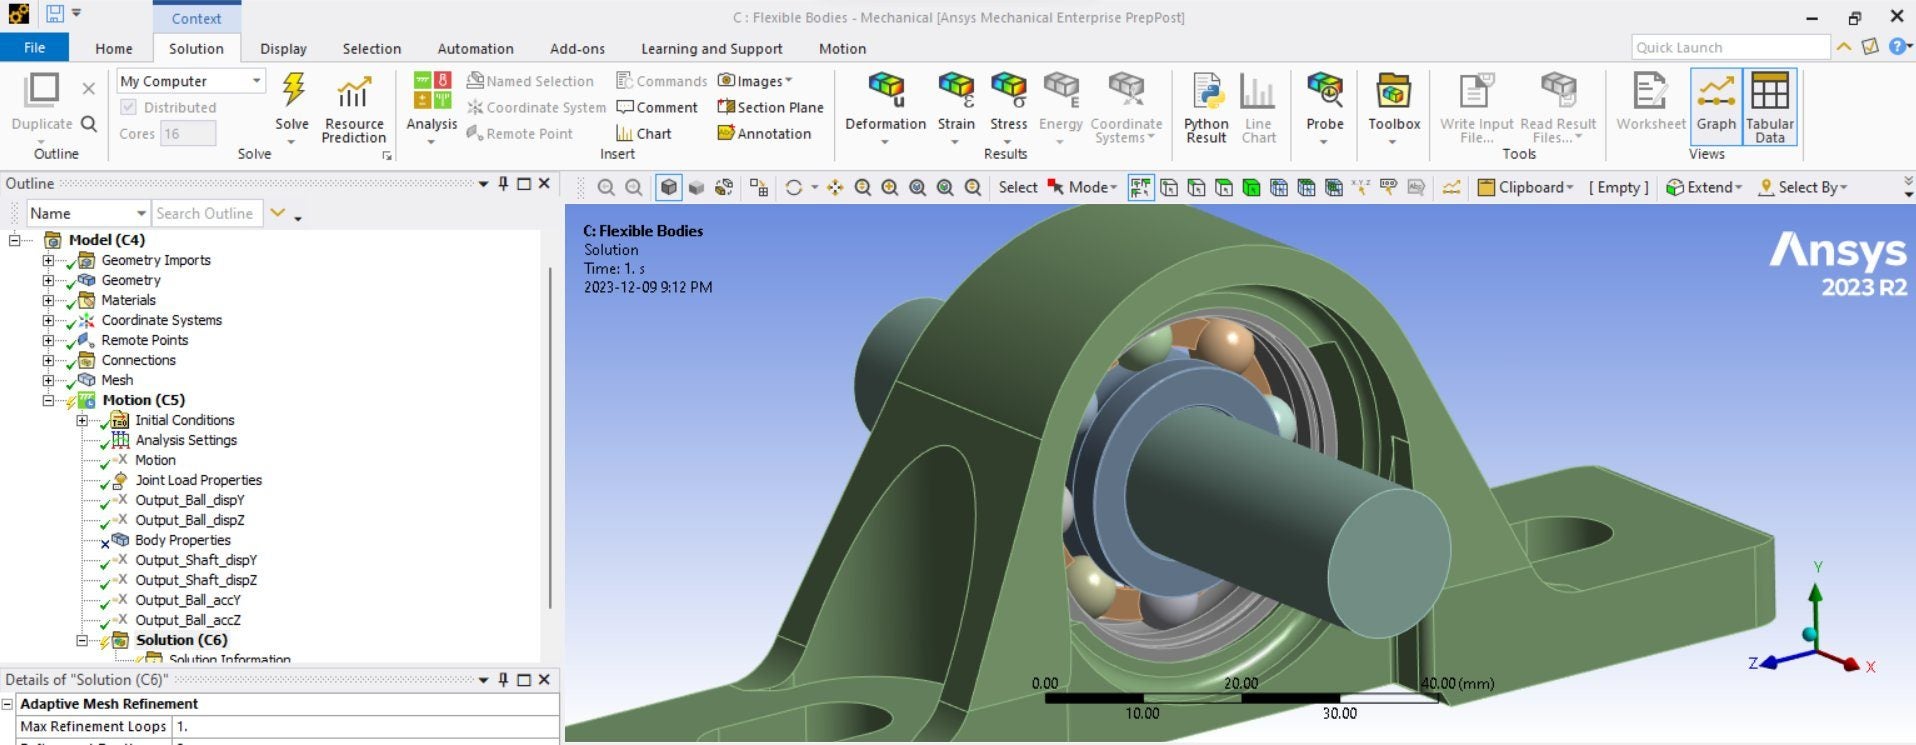The image size is (1916, 745).
Task: Click the Probe tool icon
Action: point(1324,91)
